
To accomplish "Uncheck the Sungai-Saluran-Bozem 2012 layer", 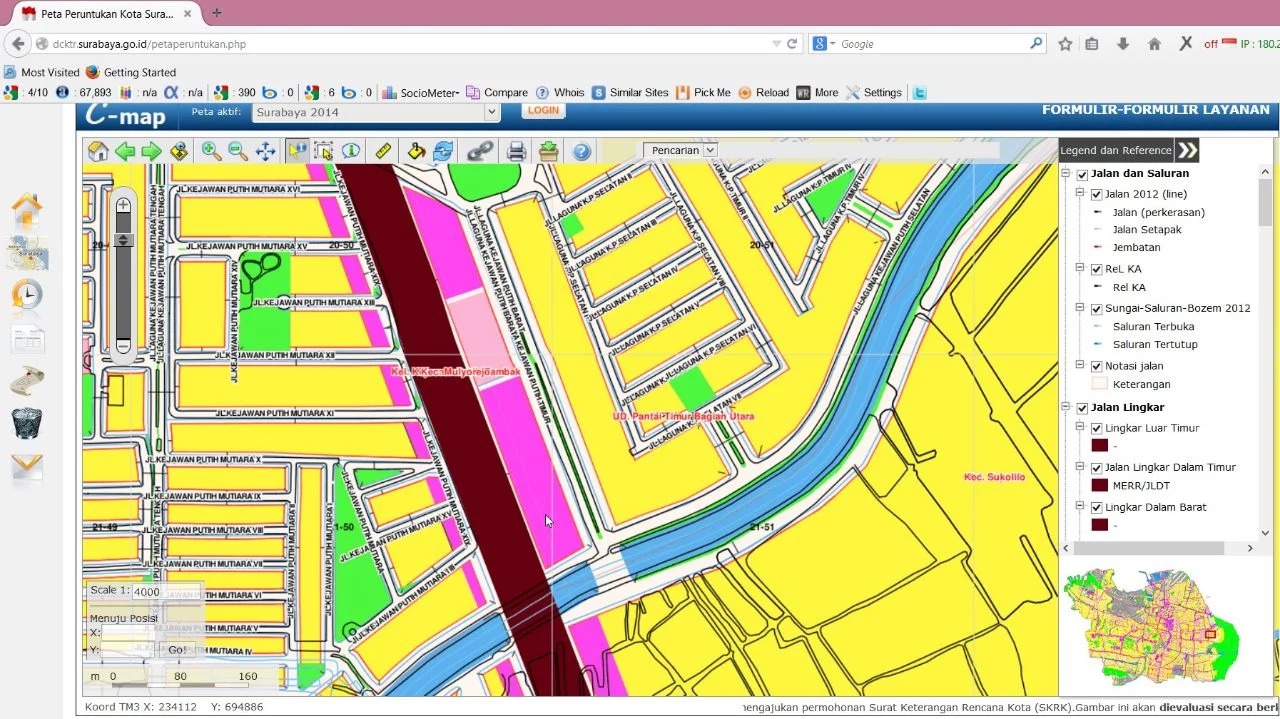I will tap(1097, 309).
